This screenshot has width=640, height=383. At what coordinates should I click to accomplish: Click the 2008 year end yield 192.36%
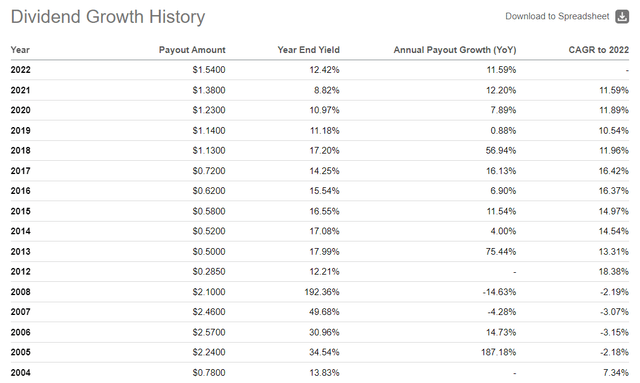click(x=322, y=292)
